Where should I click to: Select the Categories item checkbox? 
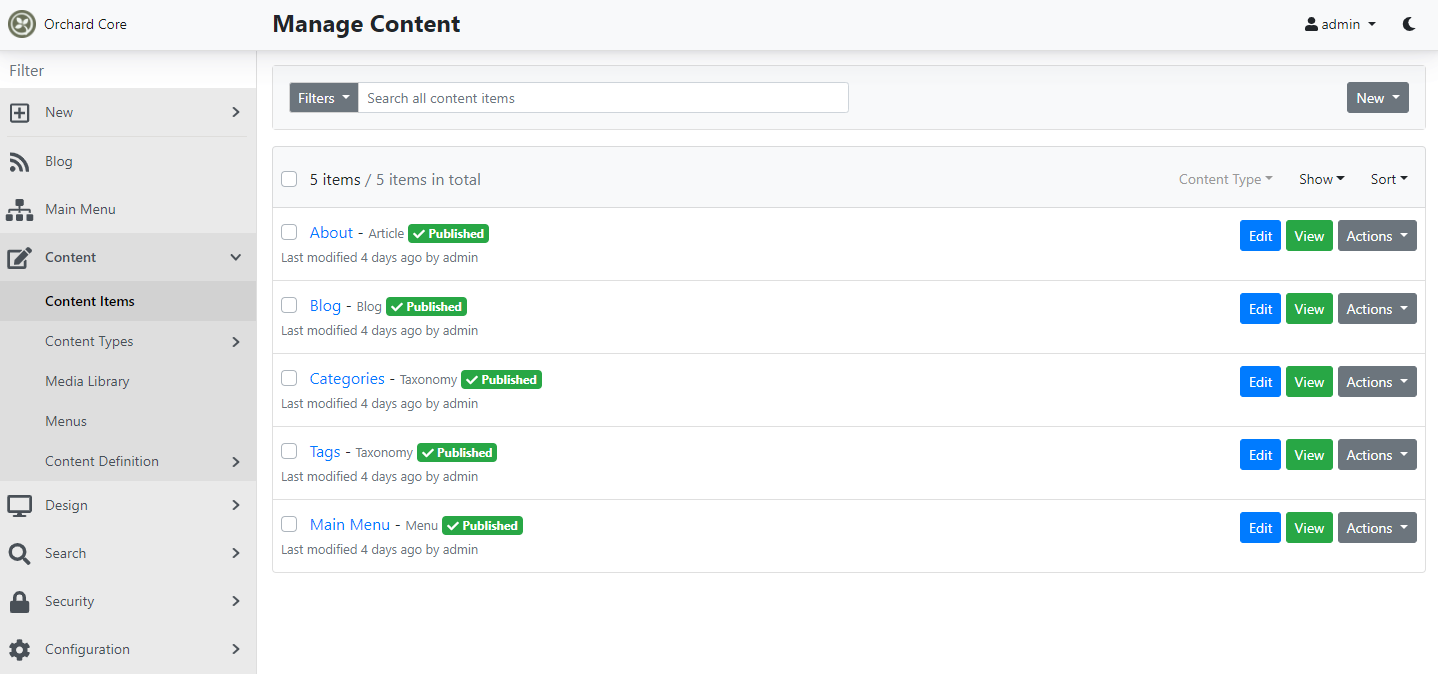pos(289,378)
